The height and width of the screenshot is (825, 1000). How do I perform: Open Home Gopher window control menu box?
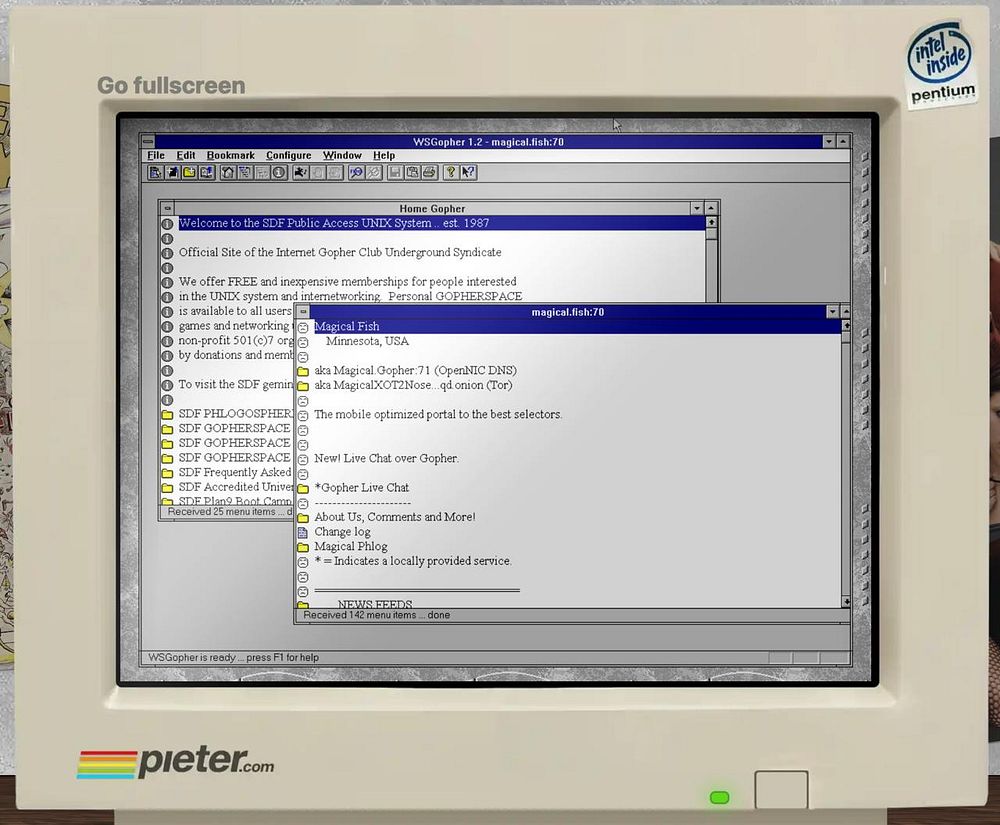click(x=167, y=208)
